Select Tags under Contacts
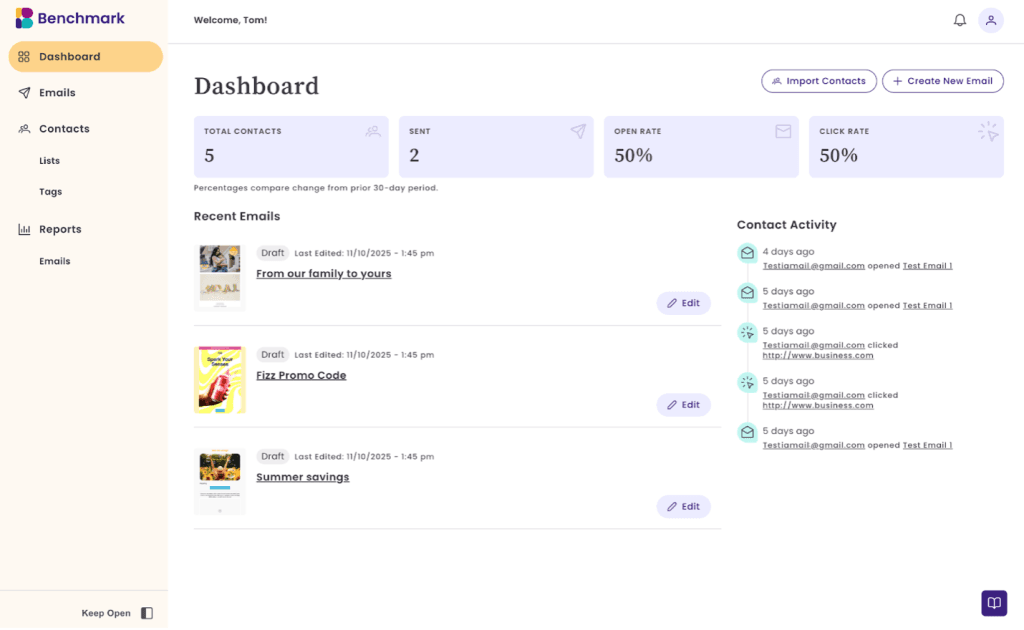Screen dimensions: 1024x630 coord(48,191)
